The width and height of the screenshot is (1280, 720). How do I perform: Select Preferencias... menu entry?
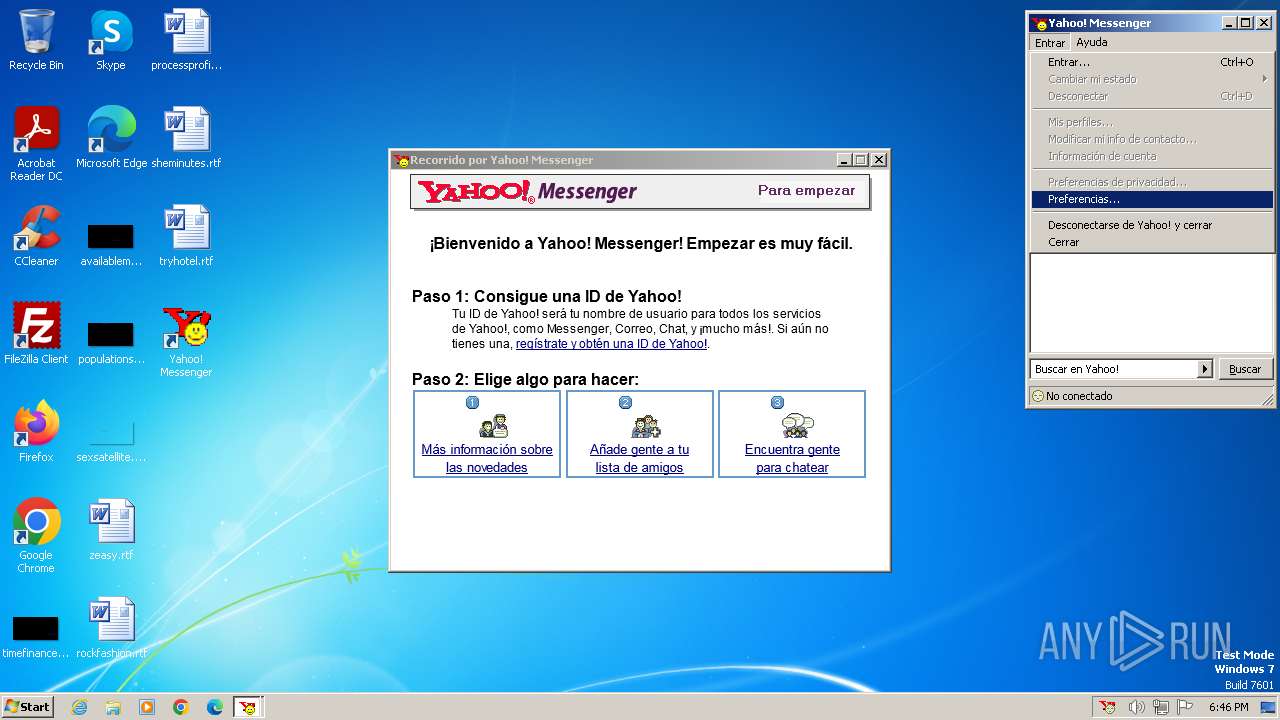click(x=1152, y=199)
